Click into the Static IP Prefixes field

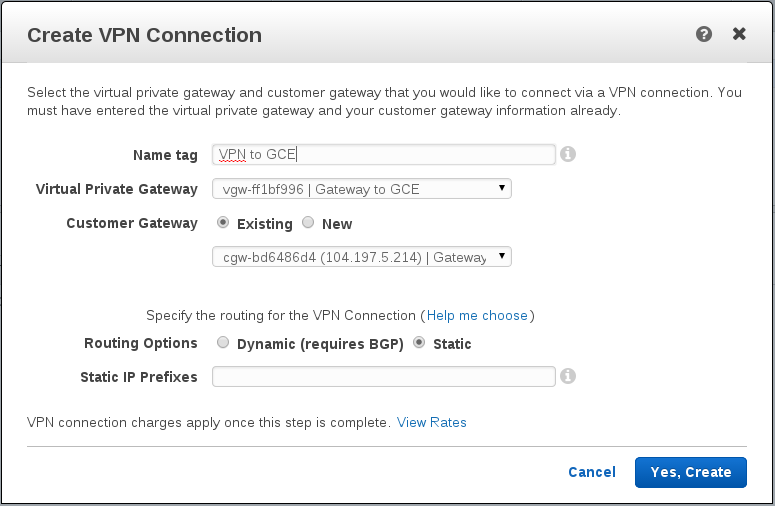tap(383, 376)
